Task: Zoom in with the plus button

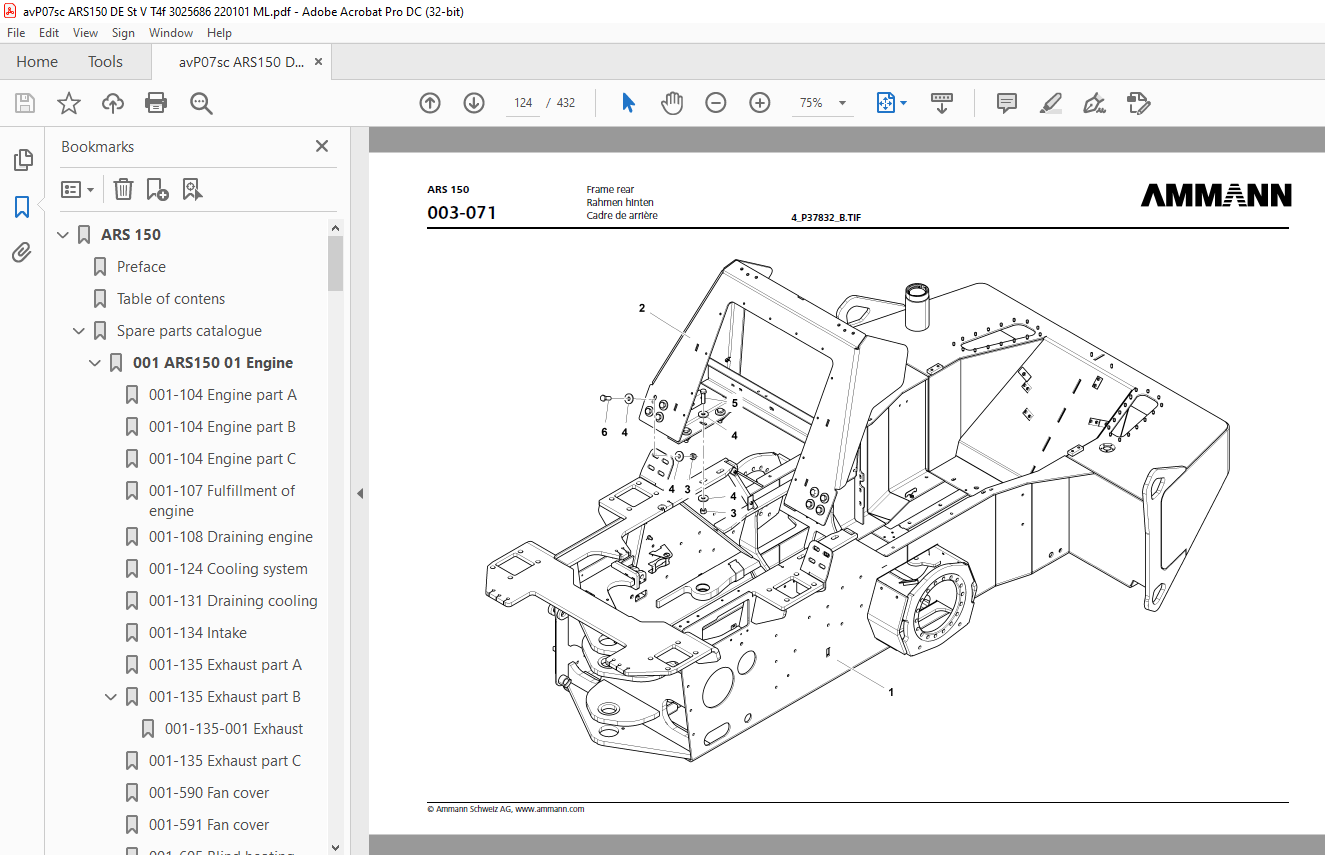Action: 760,103
